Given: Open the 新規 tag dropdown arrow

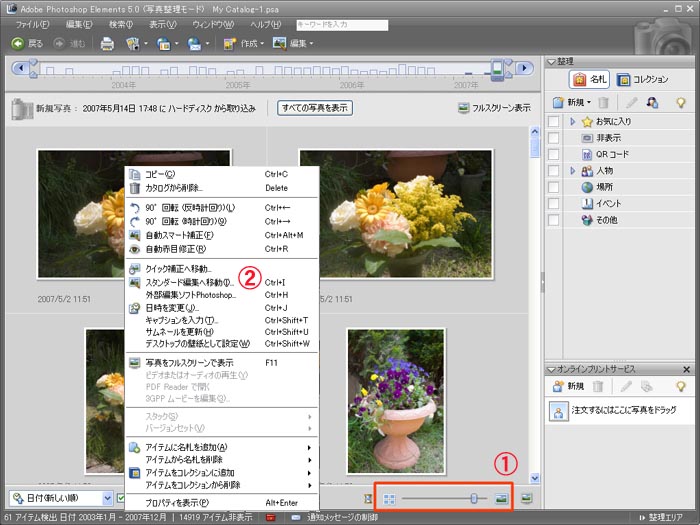Looking at the screenshot, I should 589,103.
